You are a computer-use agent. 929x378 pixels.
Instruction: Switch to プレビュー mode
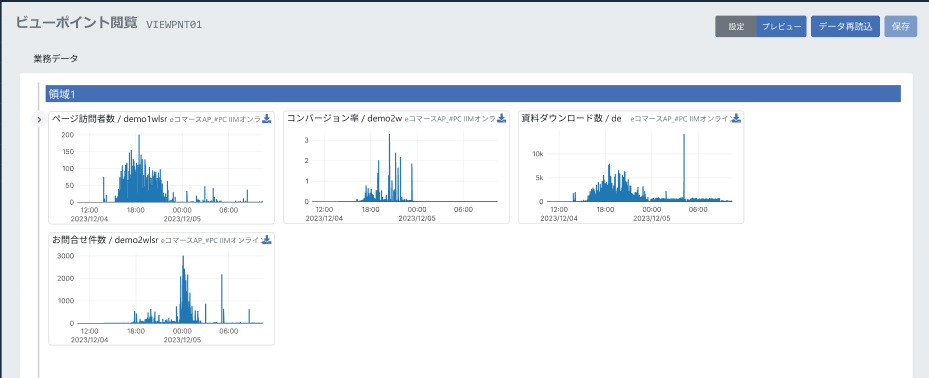coord(781,27)
